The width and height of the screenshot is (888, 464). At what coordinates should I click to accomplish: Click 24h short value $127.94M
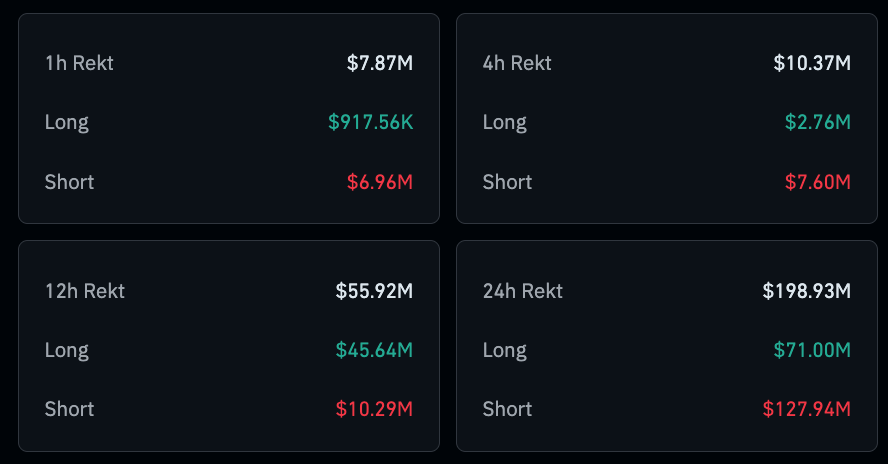(806, 409)
